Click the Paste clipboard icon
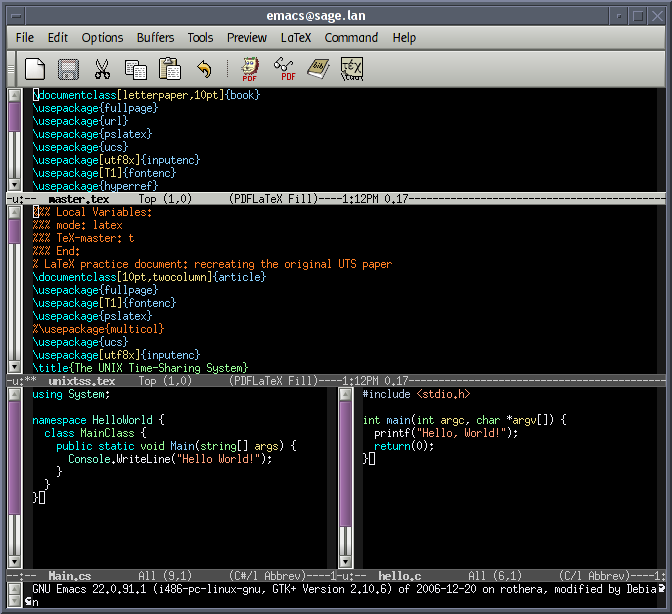 [x=169, y=69]
